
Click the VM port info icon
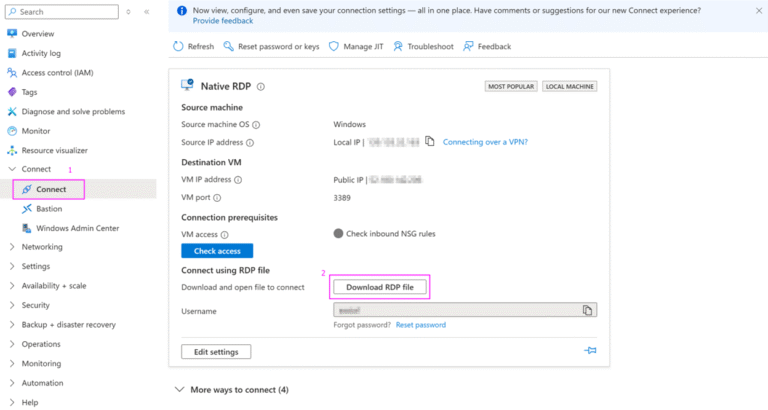pyautogui.click(x=217, y=198)
